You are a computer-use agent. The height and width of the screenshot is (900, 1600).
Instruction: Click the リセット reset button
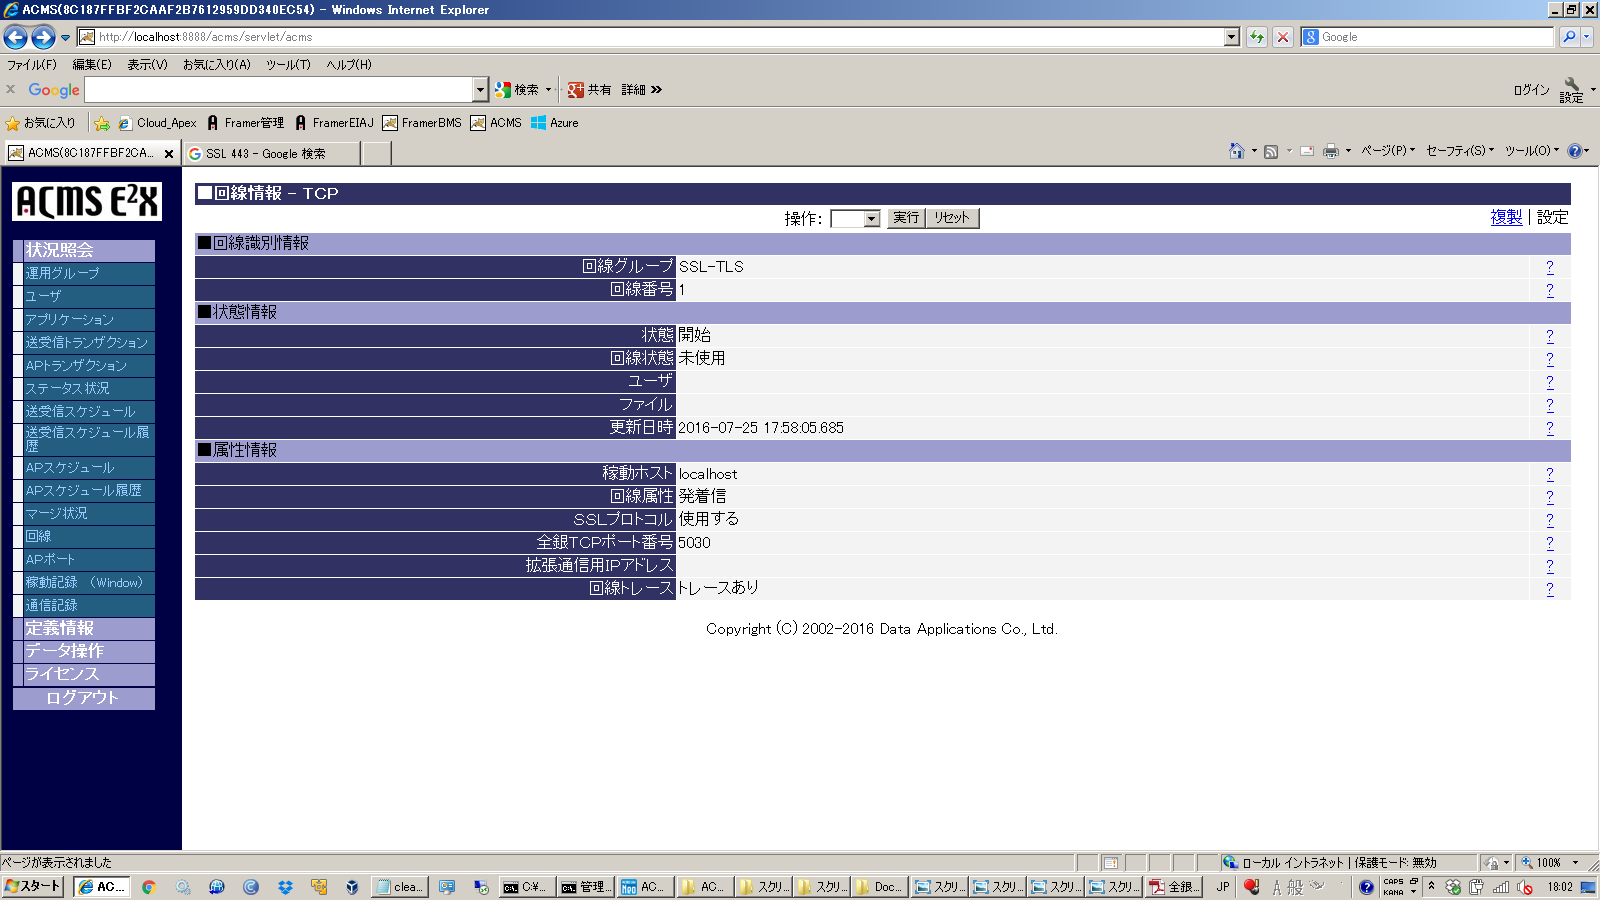pos(952,218)
